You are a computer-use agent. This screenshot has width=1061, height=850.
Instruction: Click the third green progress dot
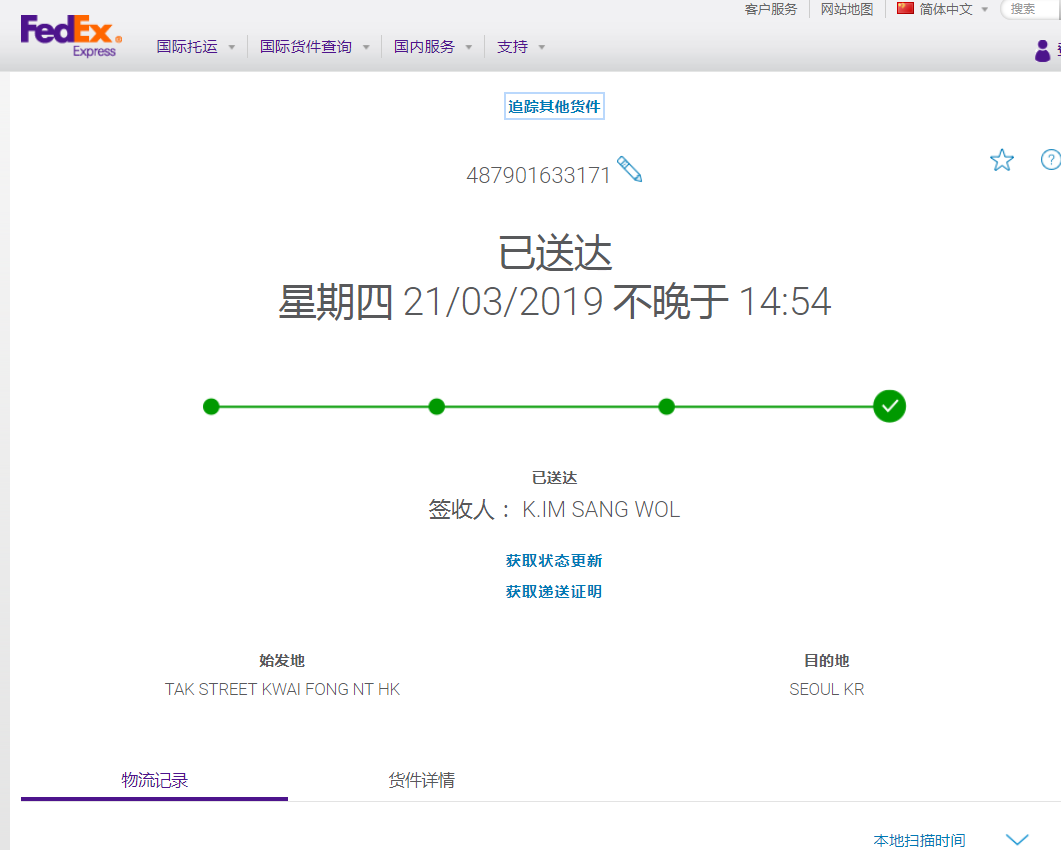coord(667,407)
